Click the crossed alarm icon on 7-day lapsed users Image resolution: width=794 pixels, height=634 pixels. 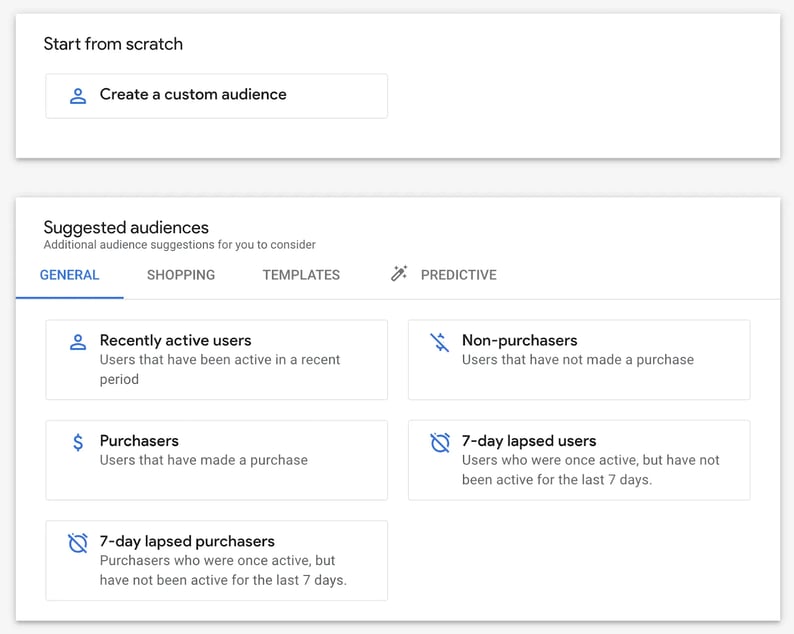click(440, 442)
